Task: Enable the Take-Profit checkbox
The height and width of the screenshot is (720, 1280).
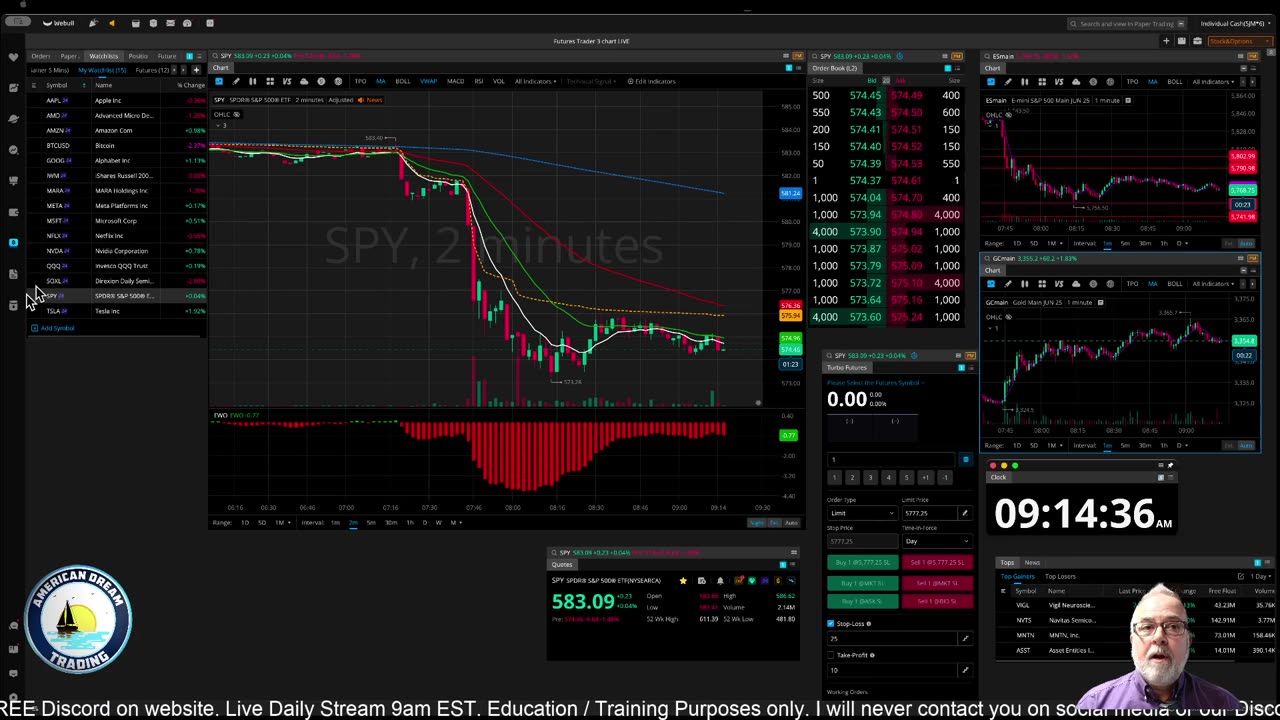Action: [x=830, y=655]
